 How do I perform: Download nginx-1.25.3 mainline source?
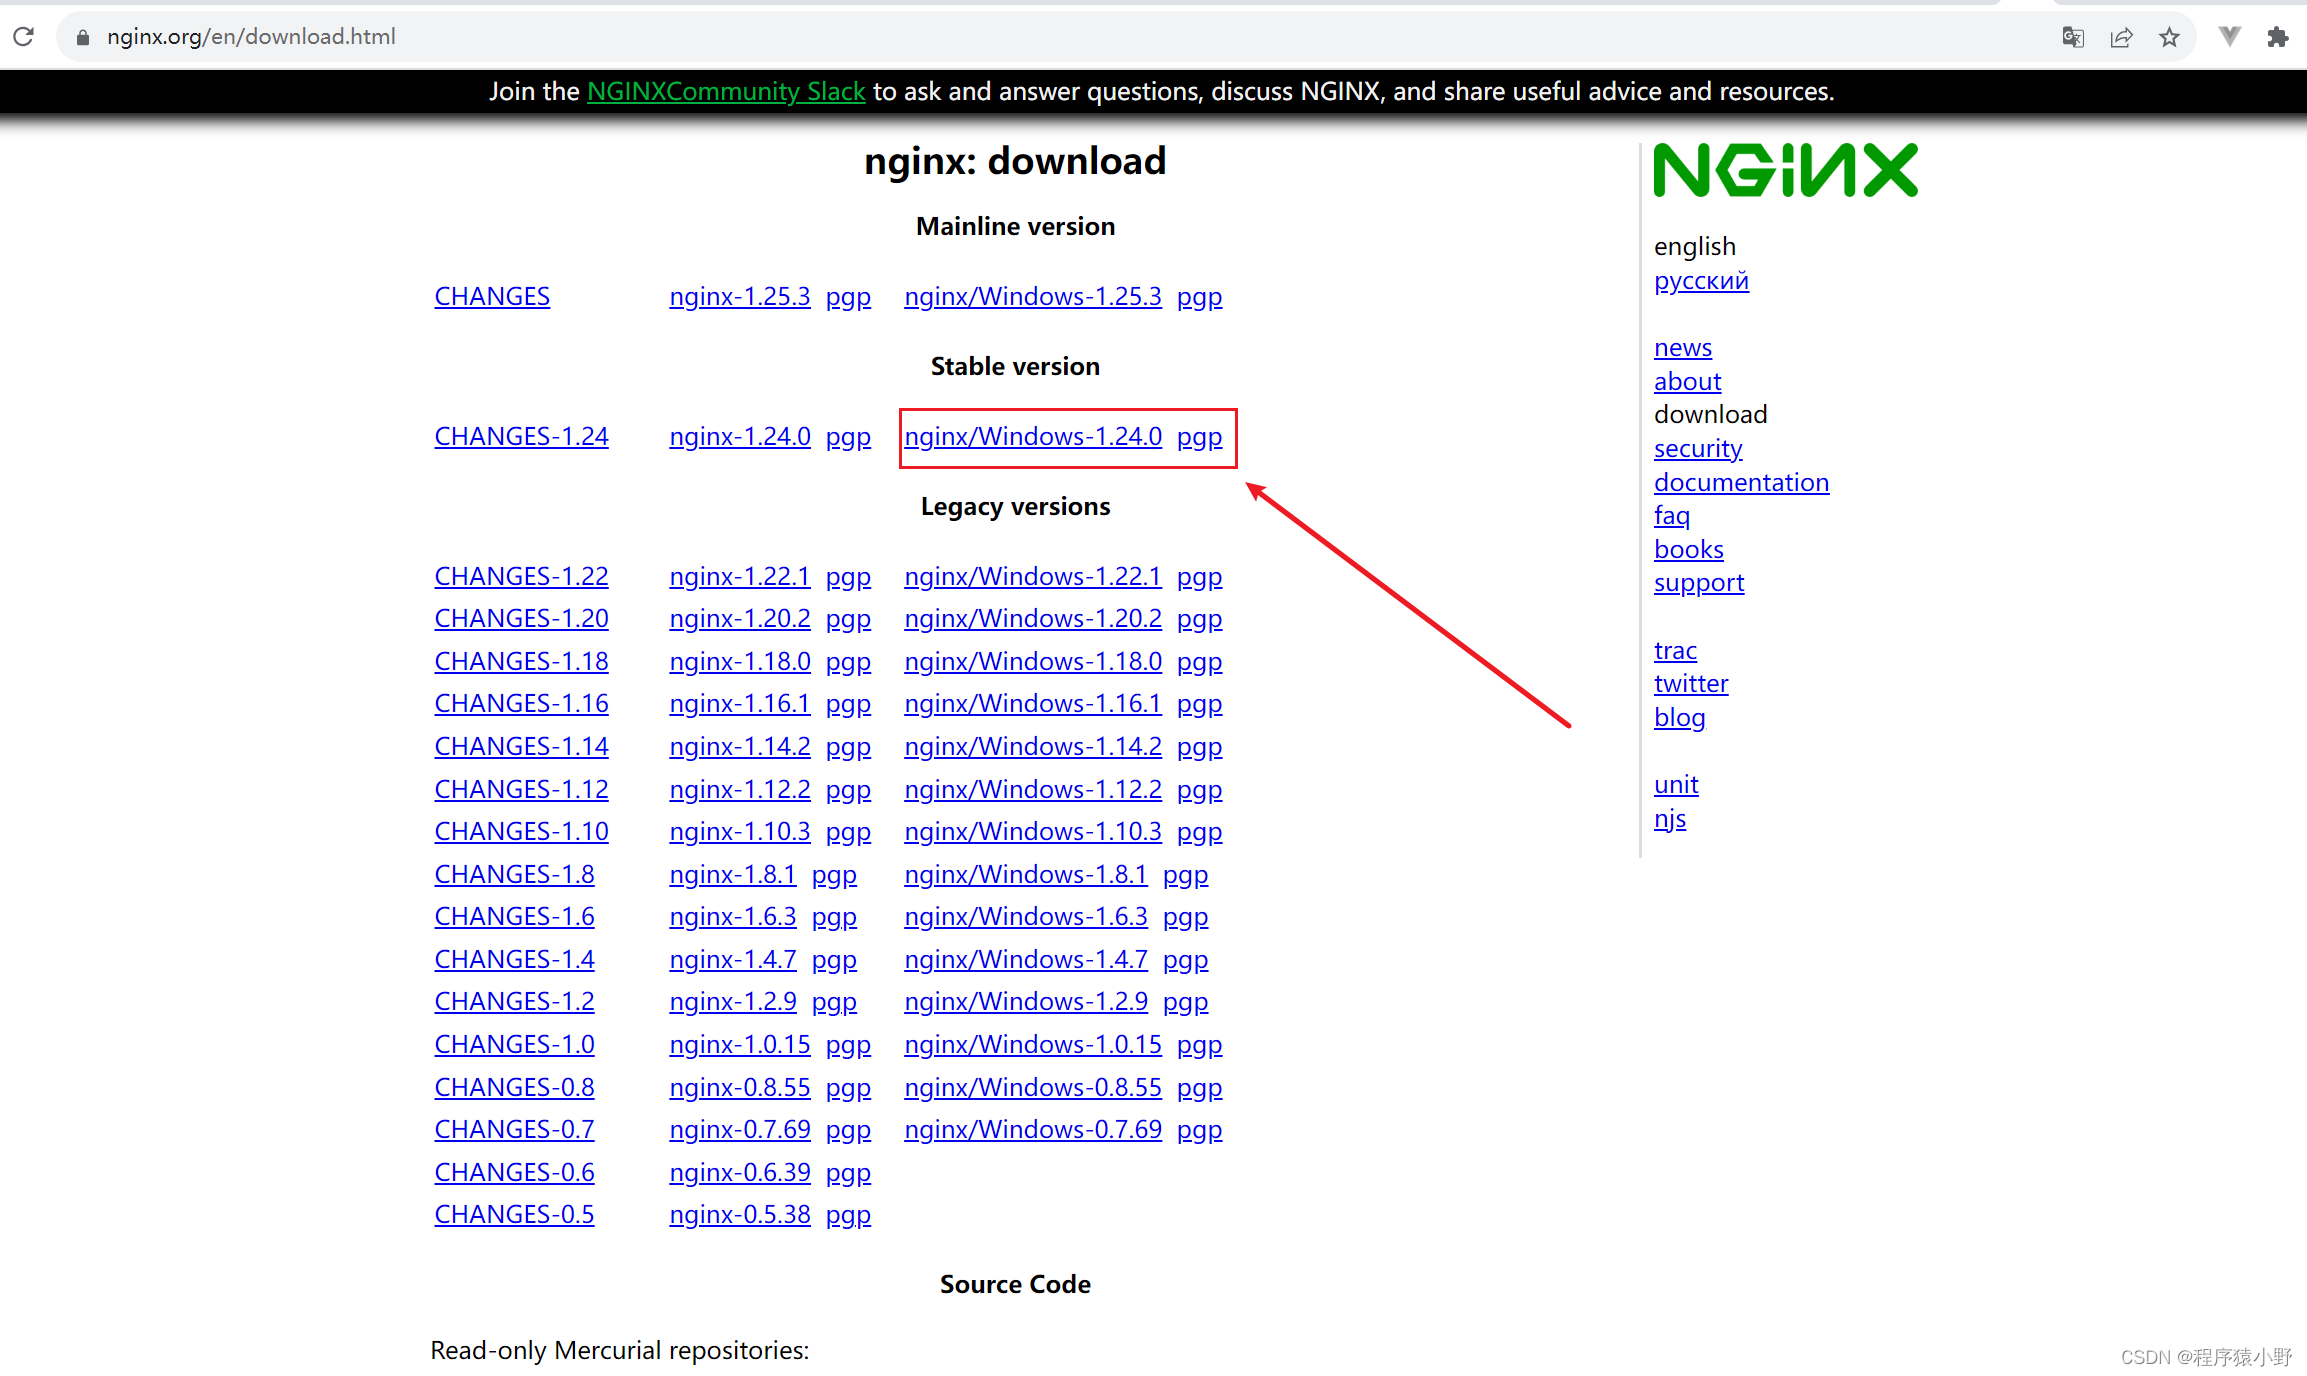[739, 297]
